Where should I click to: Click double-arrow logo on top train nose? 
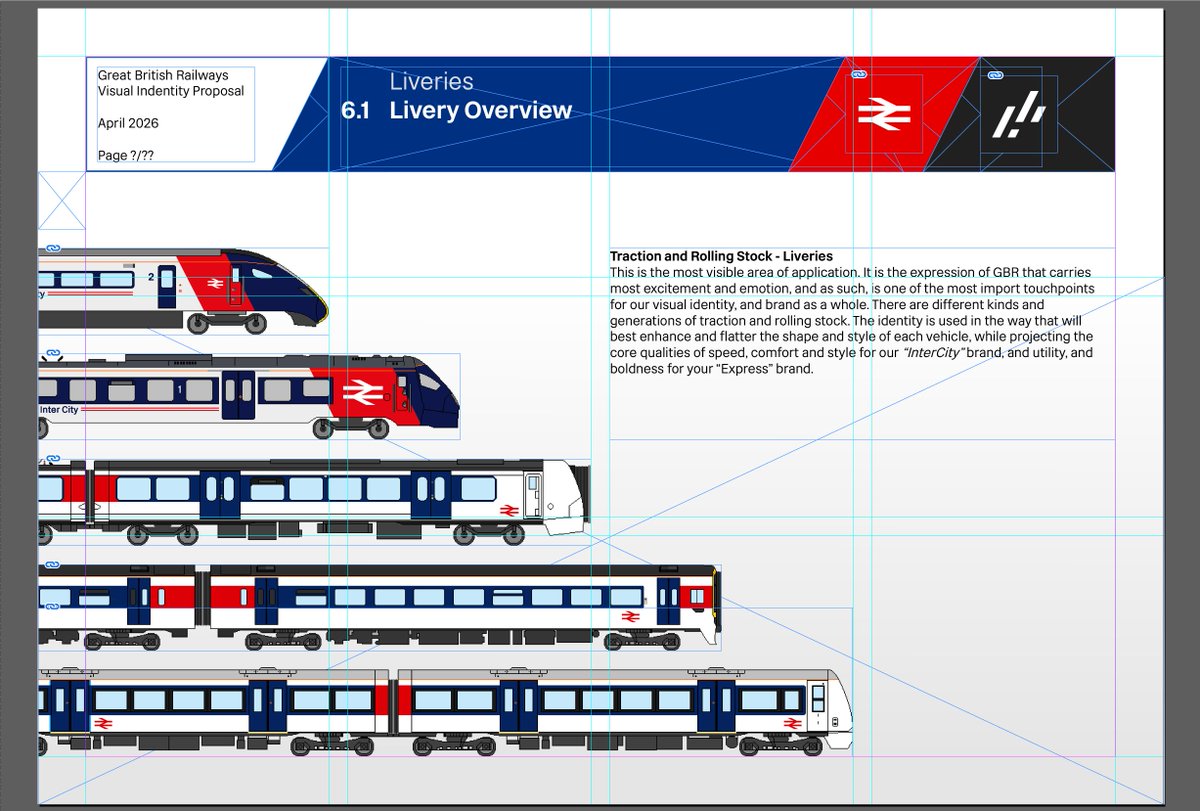[x=214, y=284]
